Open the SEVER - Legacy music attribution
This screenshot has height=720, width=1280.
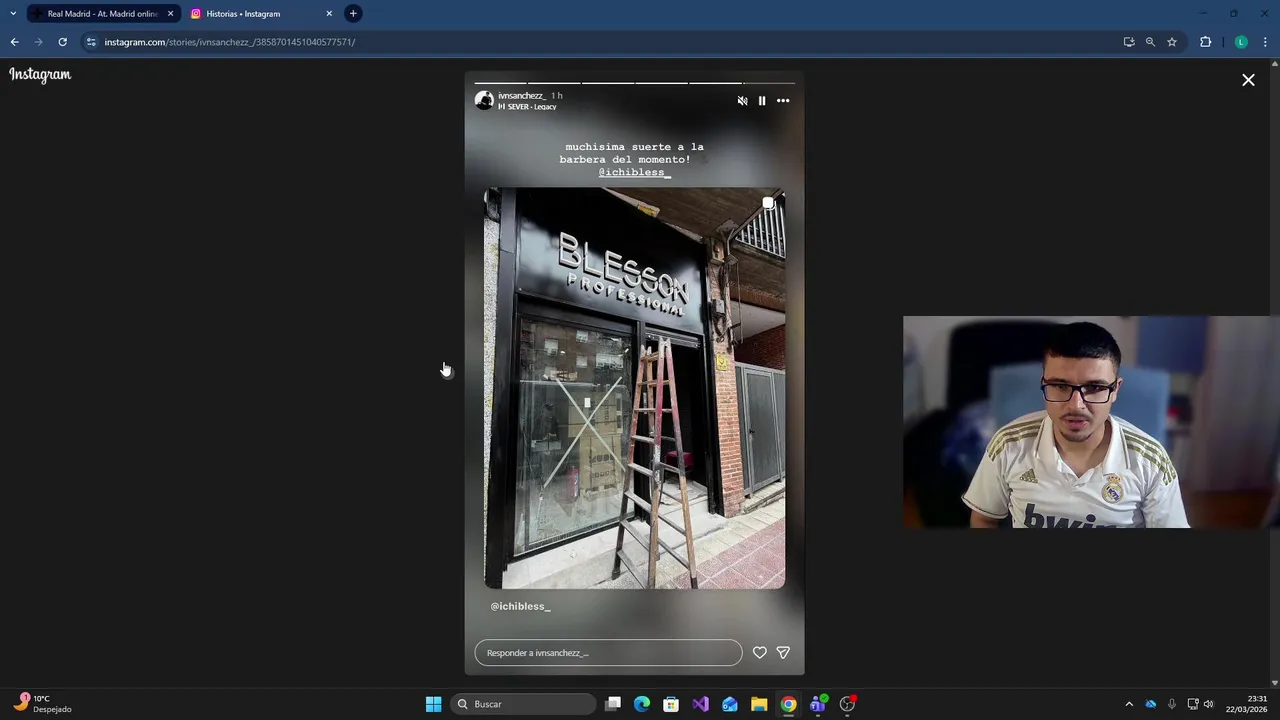[527, 107]
